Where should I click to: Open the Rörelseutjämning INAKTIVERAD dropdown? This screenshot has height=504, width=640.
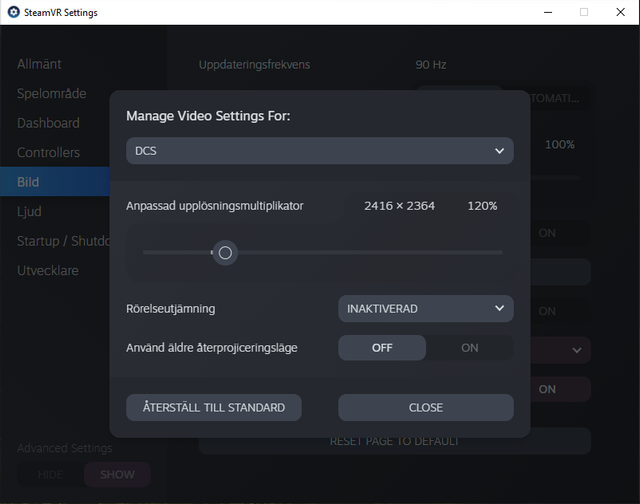pos(426,309)
